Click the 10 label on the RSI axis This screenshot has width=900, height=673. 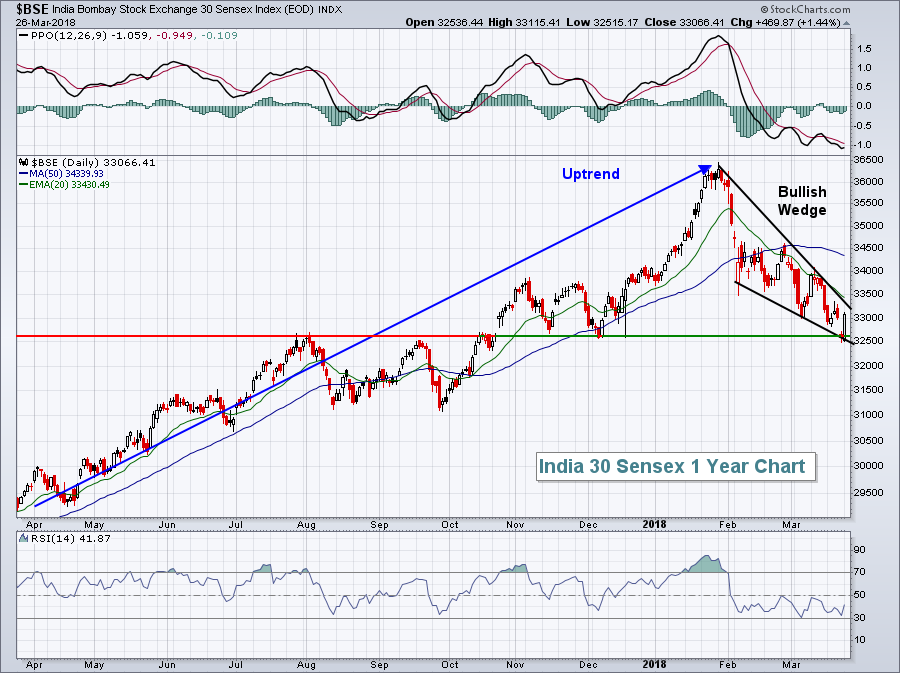(x=860, y=640)
